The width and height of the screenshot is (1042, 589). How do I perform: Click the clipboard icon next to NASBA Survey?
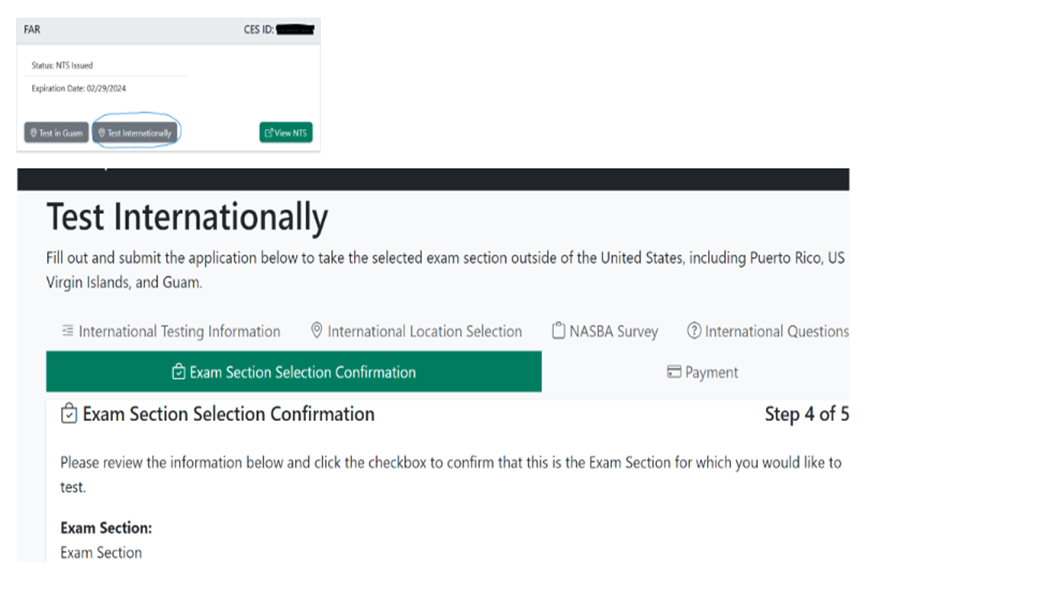point(559,331)
